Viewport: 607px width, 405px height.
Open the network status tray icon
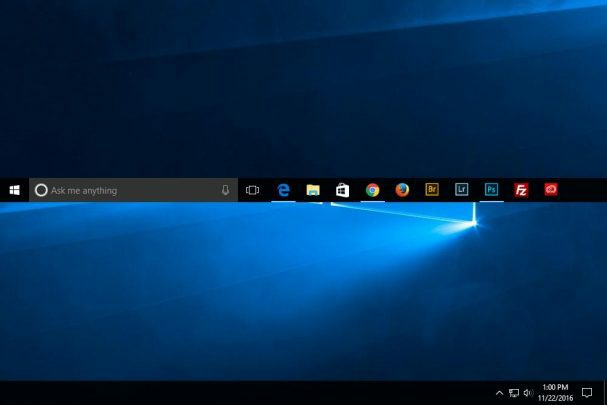[x=513, y=393]
